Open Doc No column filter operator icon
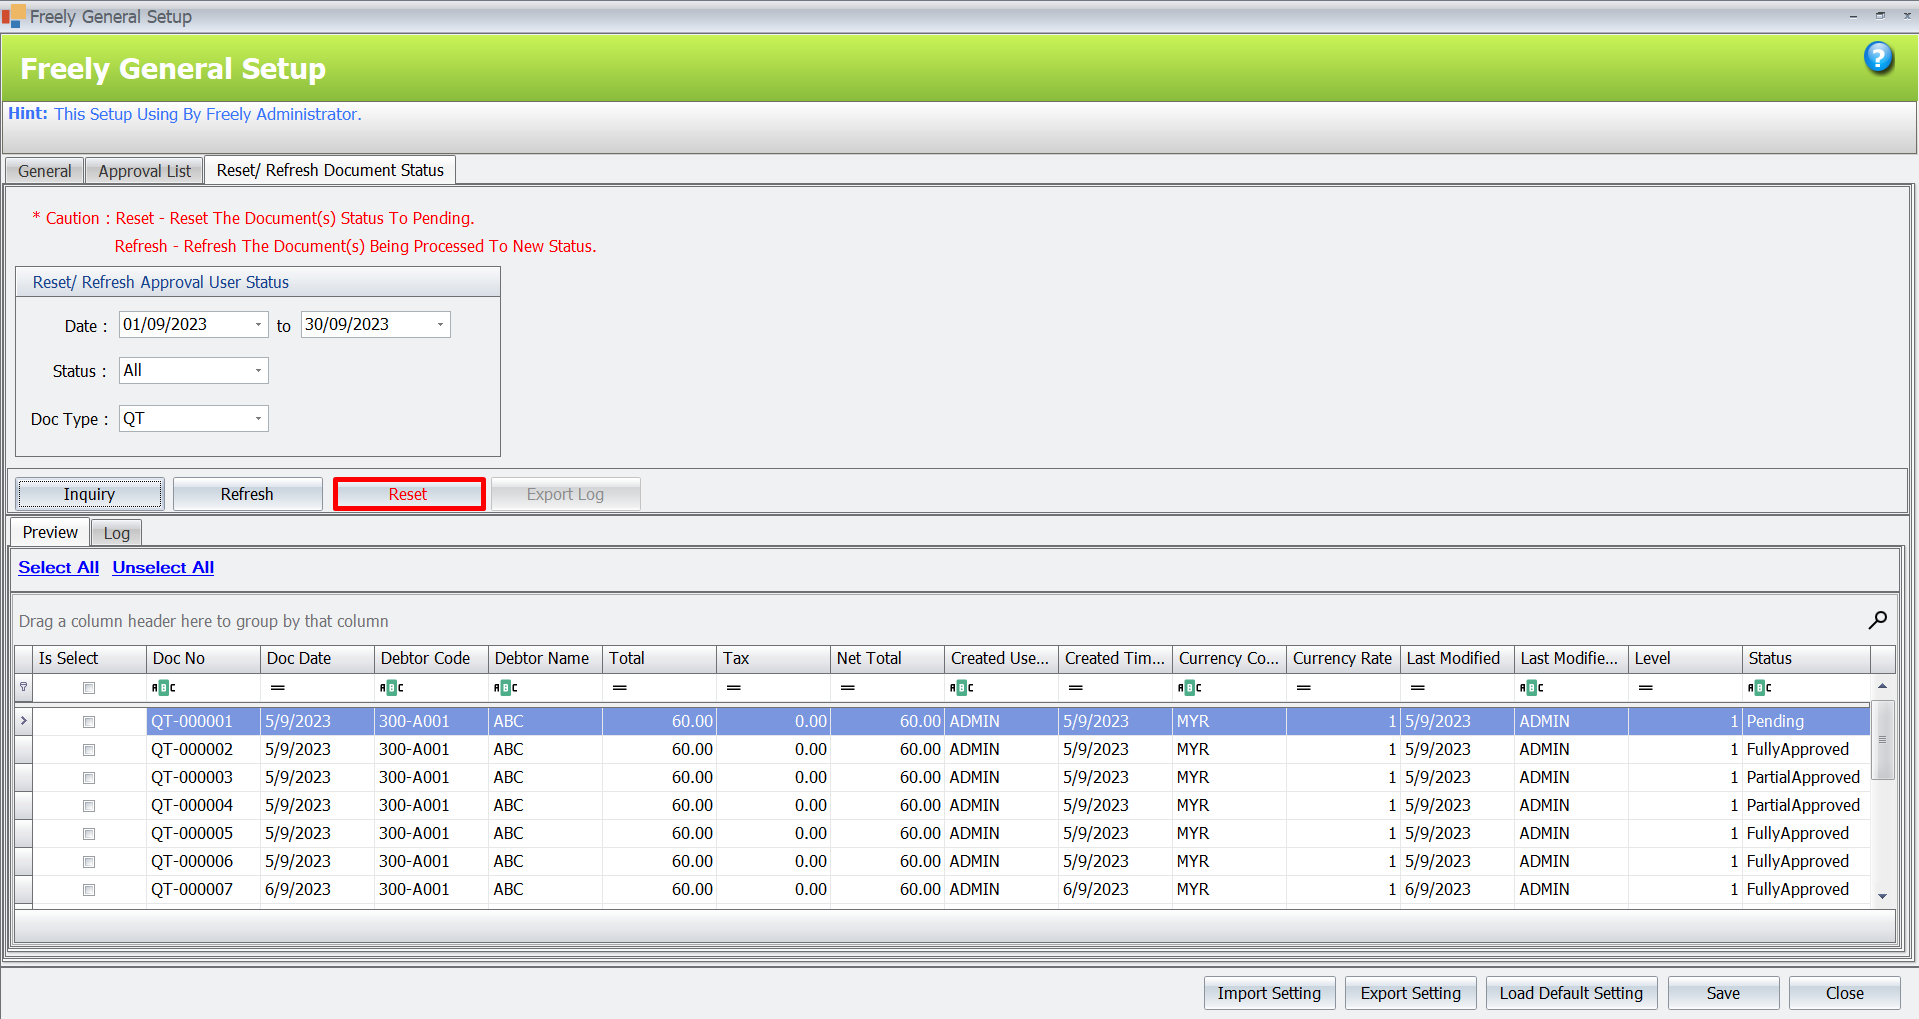 (163, 688)
